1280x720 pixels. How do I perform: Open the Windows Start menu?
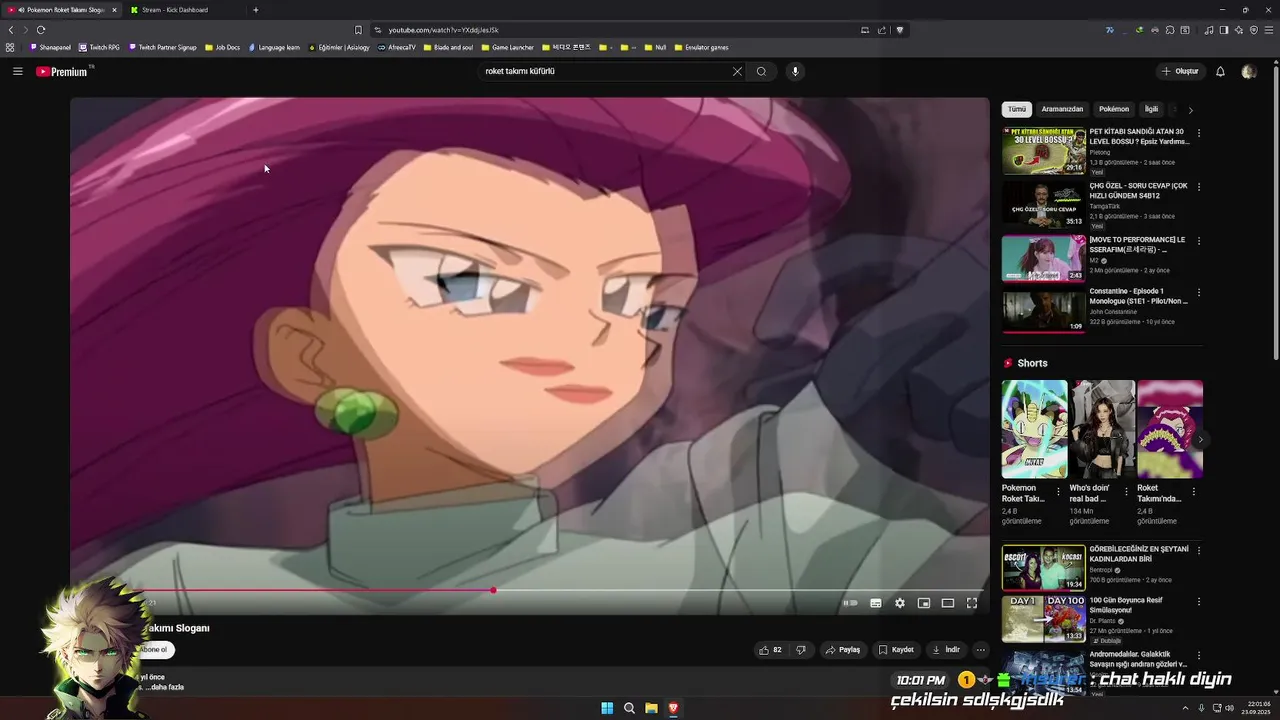(x=607, y=708)
